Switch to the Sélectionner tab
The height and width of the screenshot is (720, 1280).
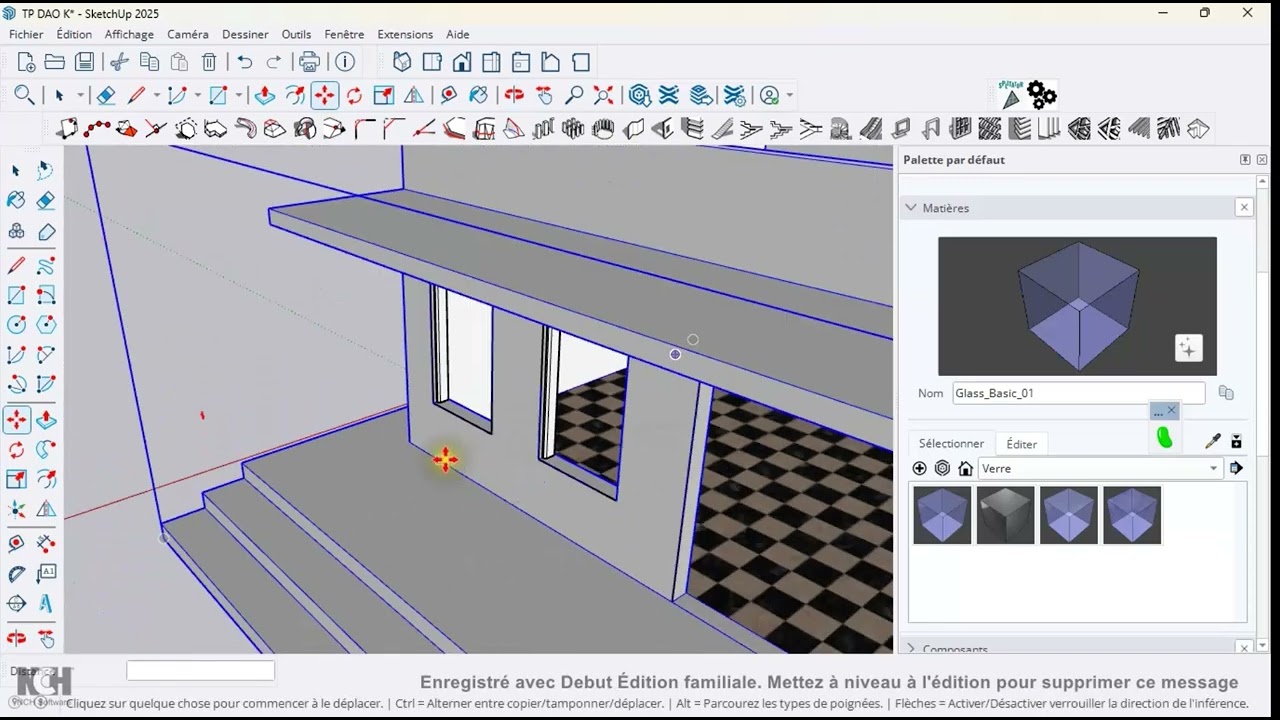pos(951,443)
